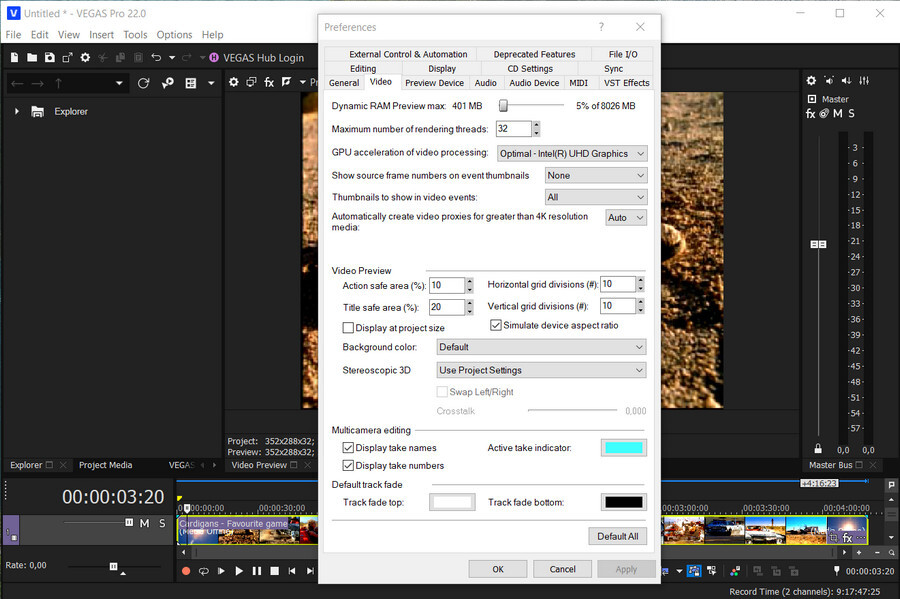Click Cancel in Preferences
The width and height of the screenshot is (900, 599).
(x=562, y=569)
